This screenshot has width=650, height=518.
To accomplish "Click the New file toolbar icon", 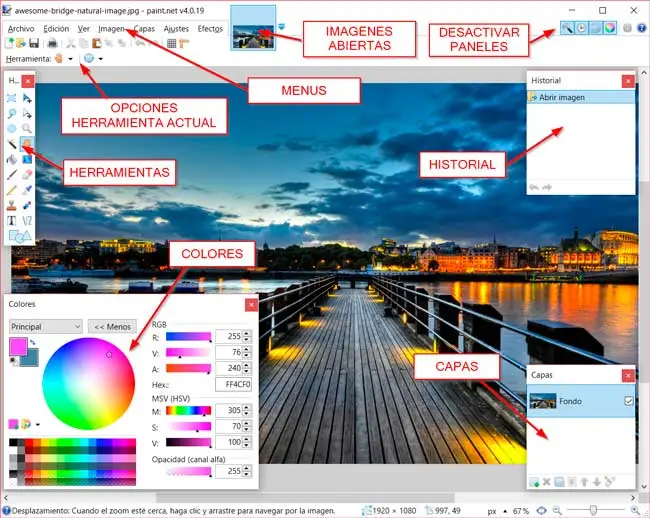I will coord(9,43).
